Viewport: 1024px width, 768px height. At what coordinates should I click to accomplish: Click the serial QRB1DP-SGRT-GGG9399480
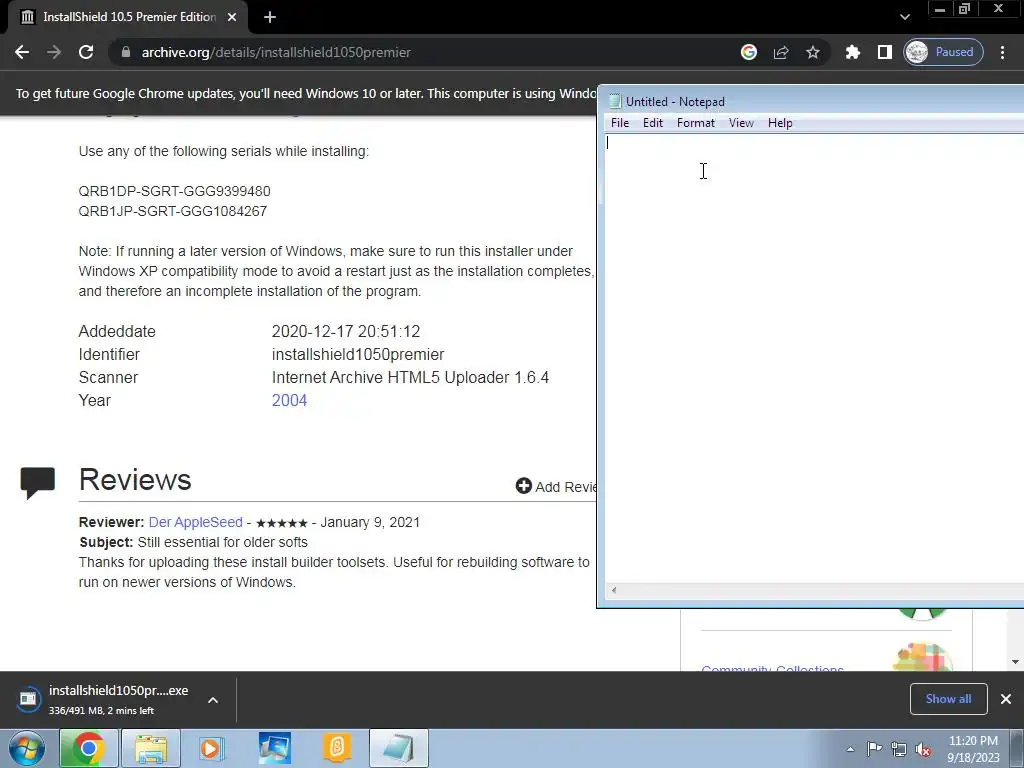click(174, 191)
